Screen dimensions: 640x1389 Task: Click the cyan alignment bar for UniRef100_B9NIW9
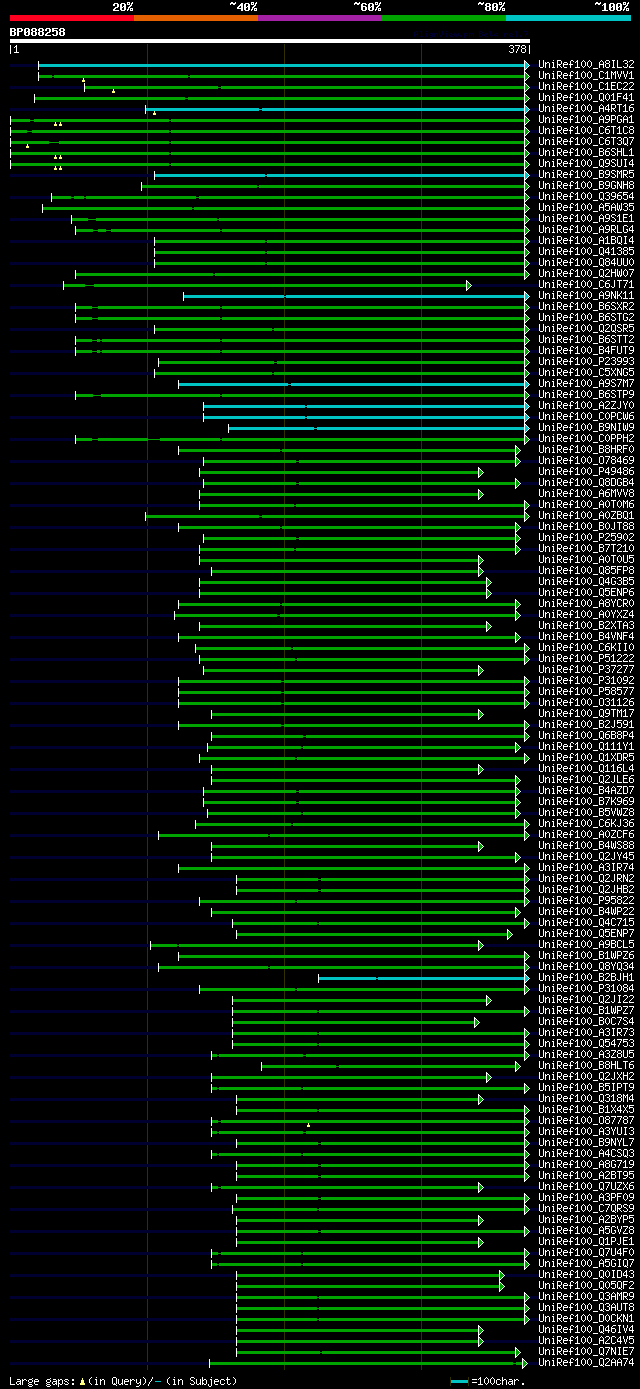tap(378, 427)
